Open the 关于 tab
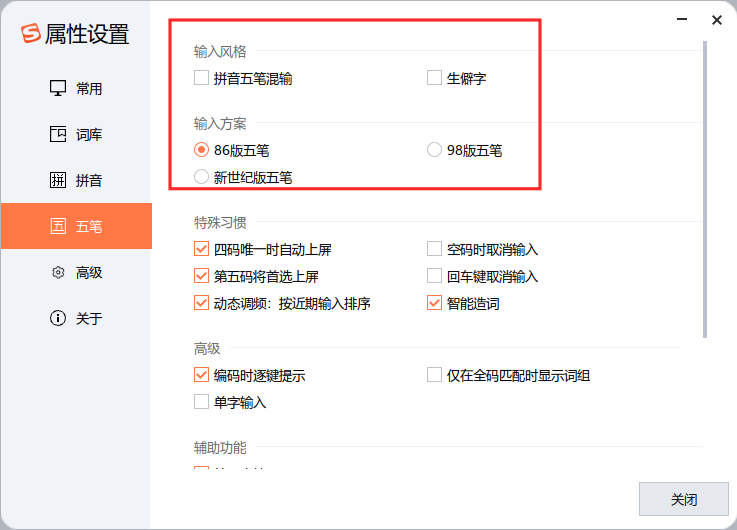This screenshot has height=530, width=737. [76, 319]
